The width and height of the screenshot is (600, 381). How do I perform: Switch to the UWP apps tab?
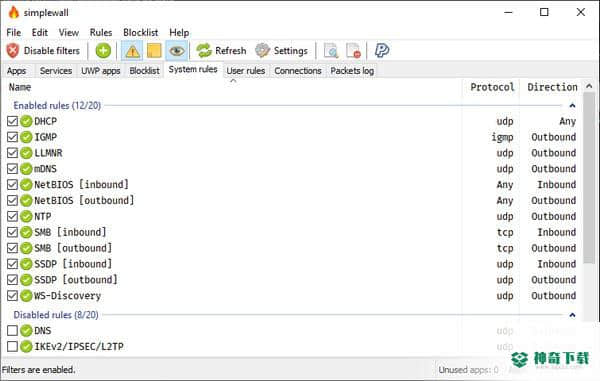(x=101, y=71)
